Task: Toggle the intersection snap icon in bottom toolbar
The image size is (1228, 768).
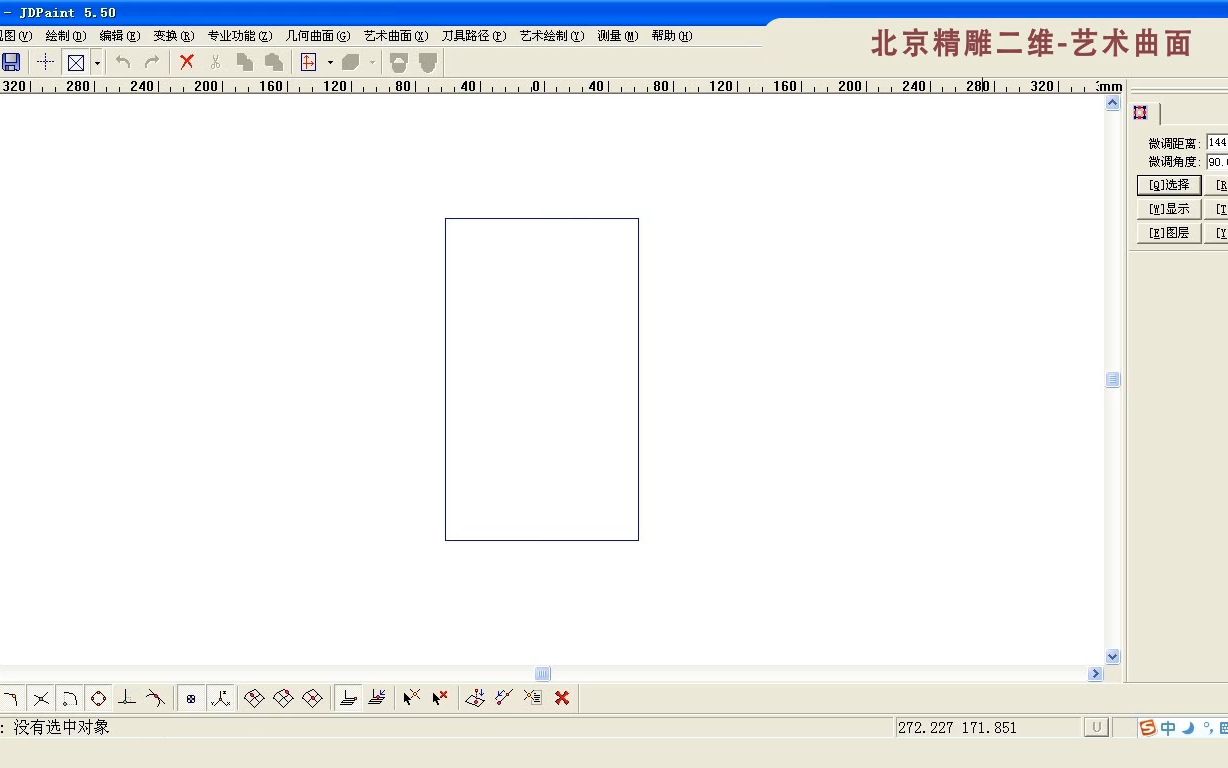Action: click(x=42, y=698)
